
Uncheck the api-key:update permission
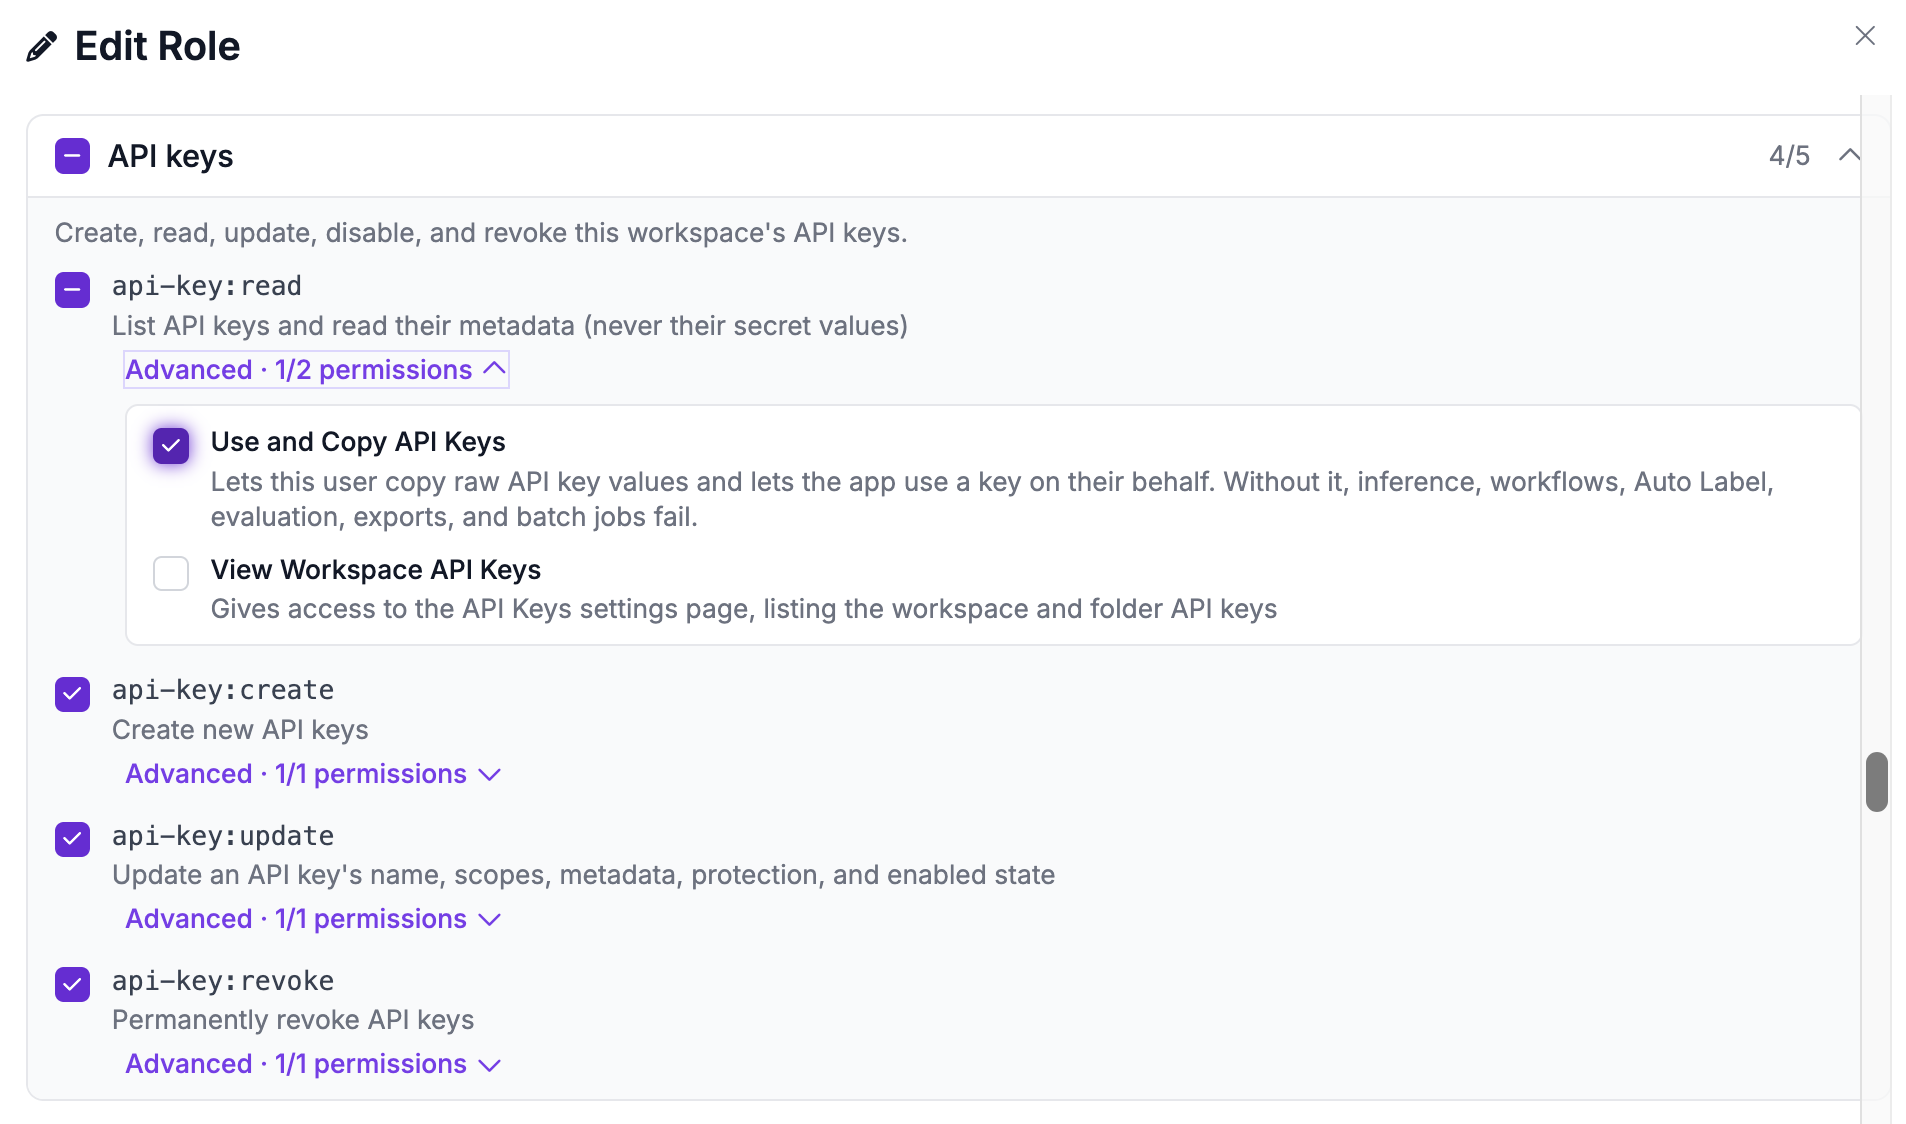[72, 839]
